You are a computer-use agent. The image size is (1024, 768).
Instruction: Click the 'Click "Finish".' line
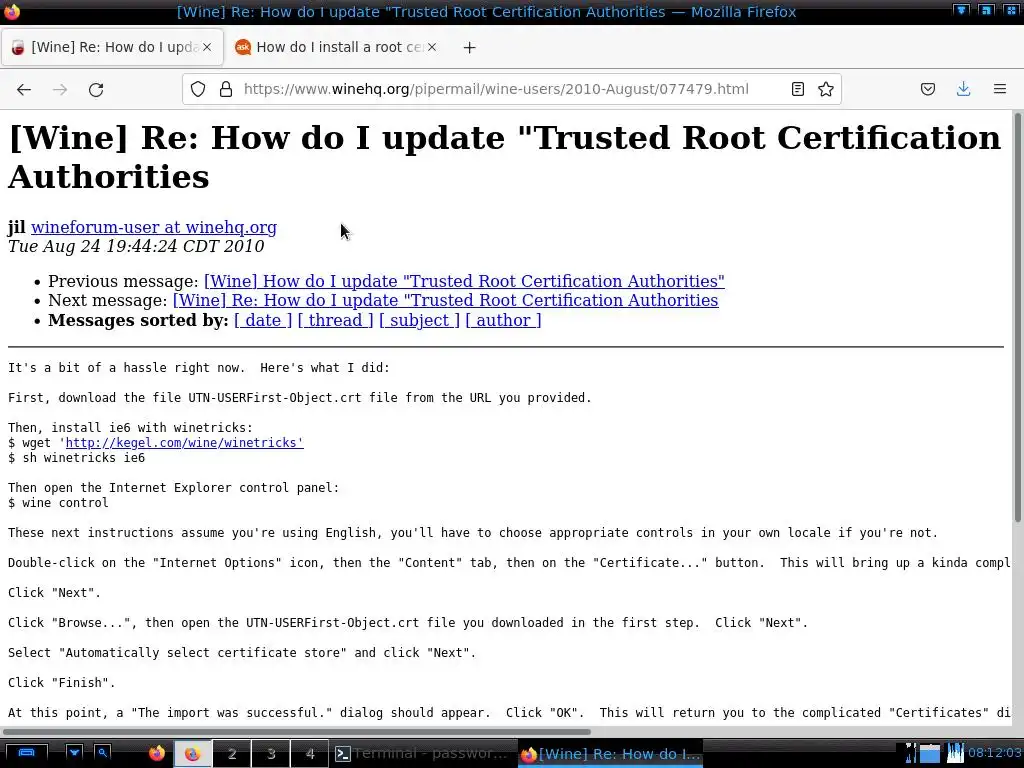(x=61, y=682)
